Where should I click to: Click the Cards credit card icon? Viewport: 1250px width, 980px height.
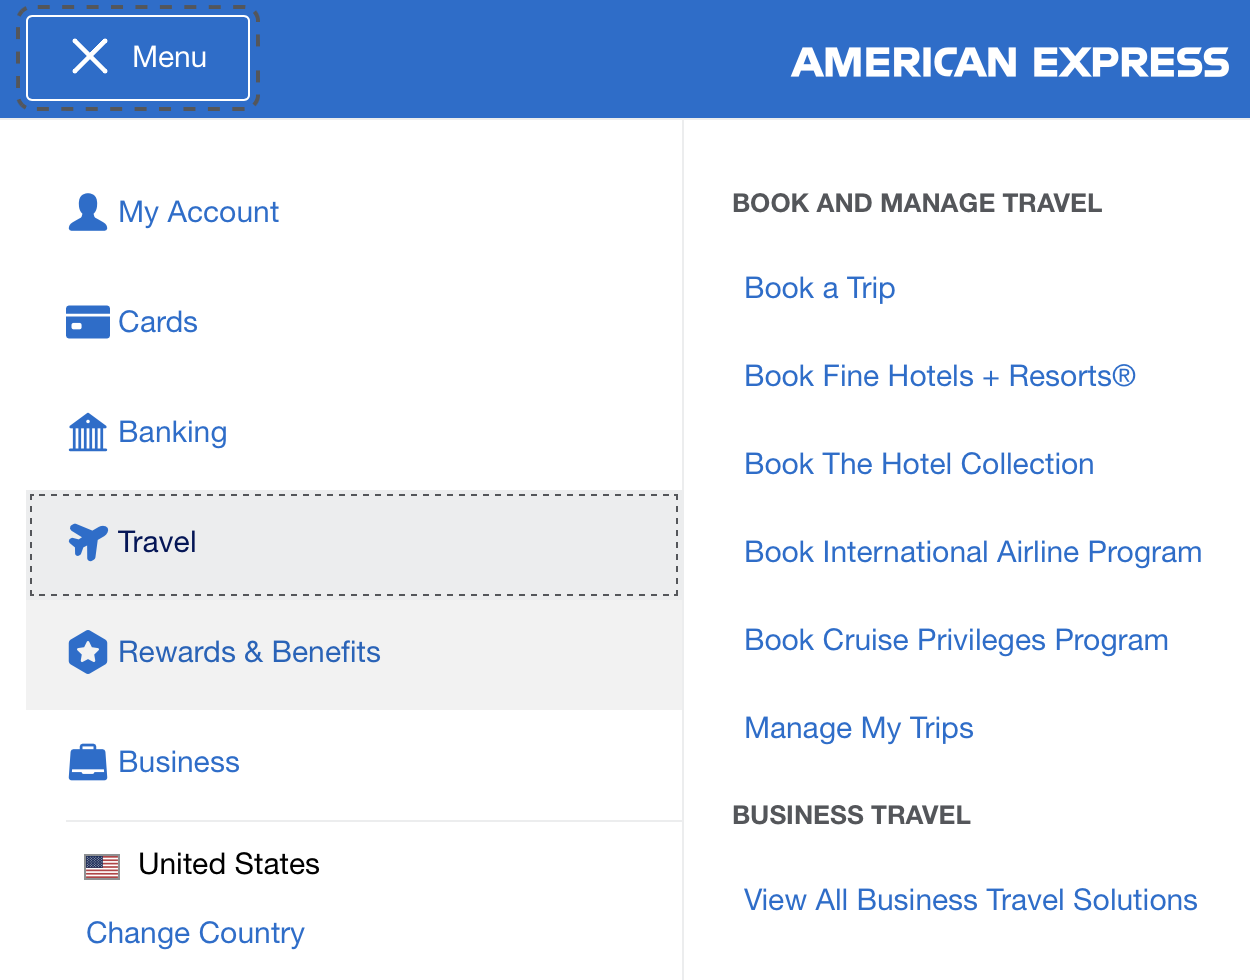pos(88,321)
